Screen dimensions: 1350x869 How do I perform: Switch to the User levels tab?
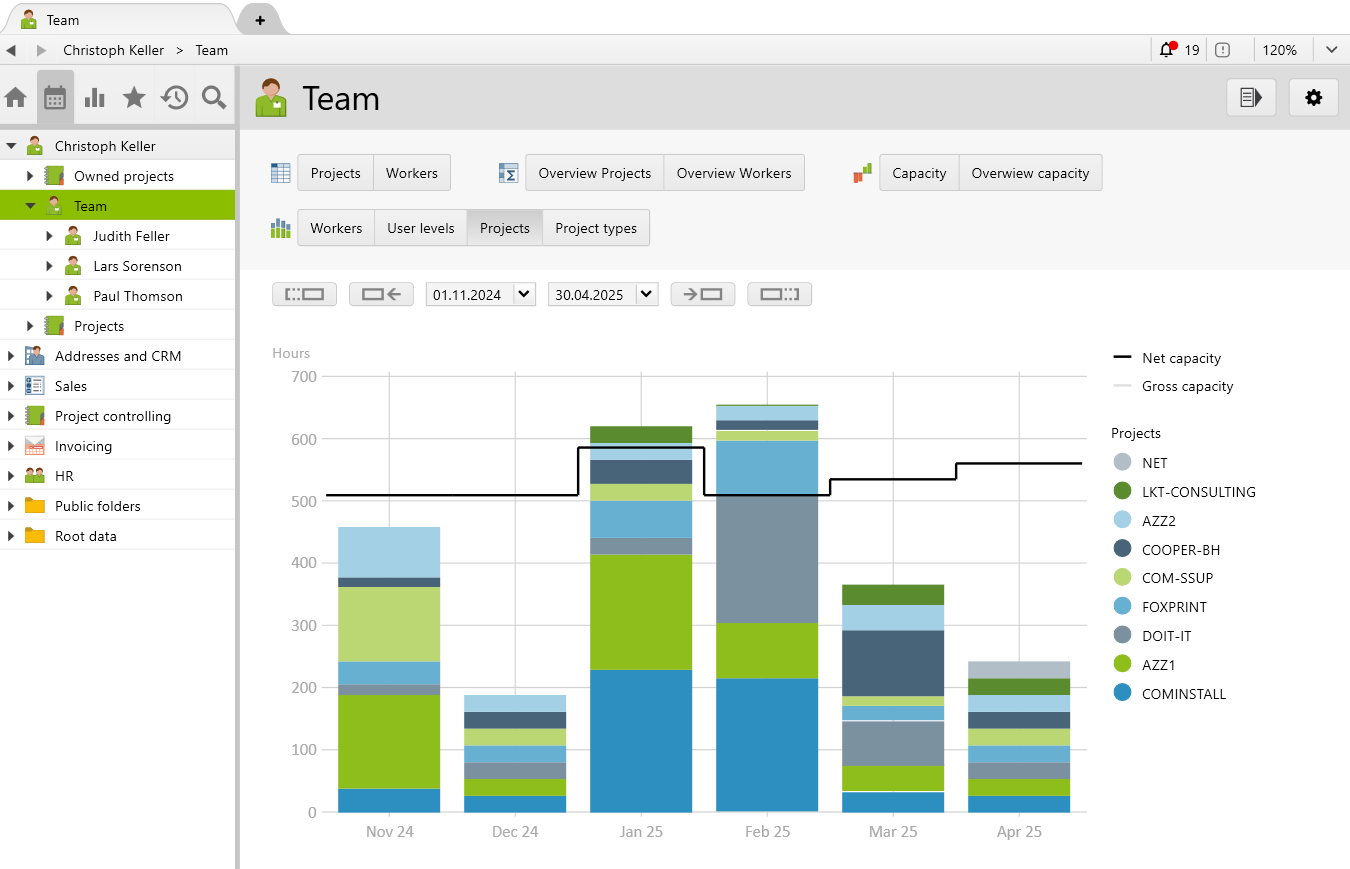420,227
